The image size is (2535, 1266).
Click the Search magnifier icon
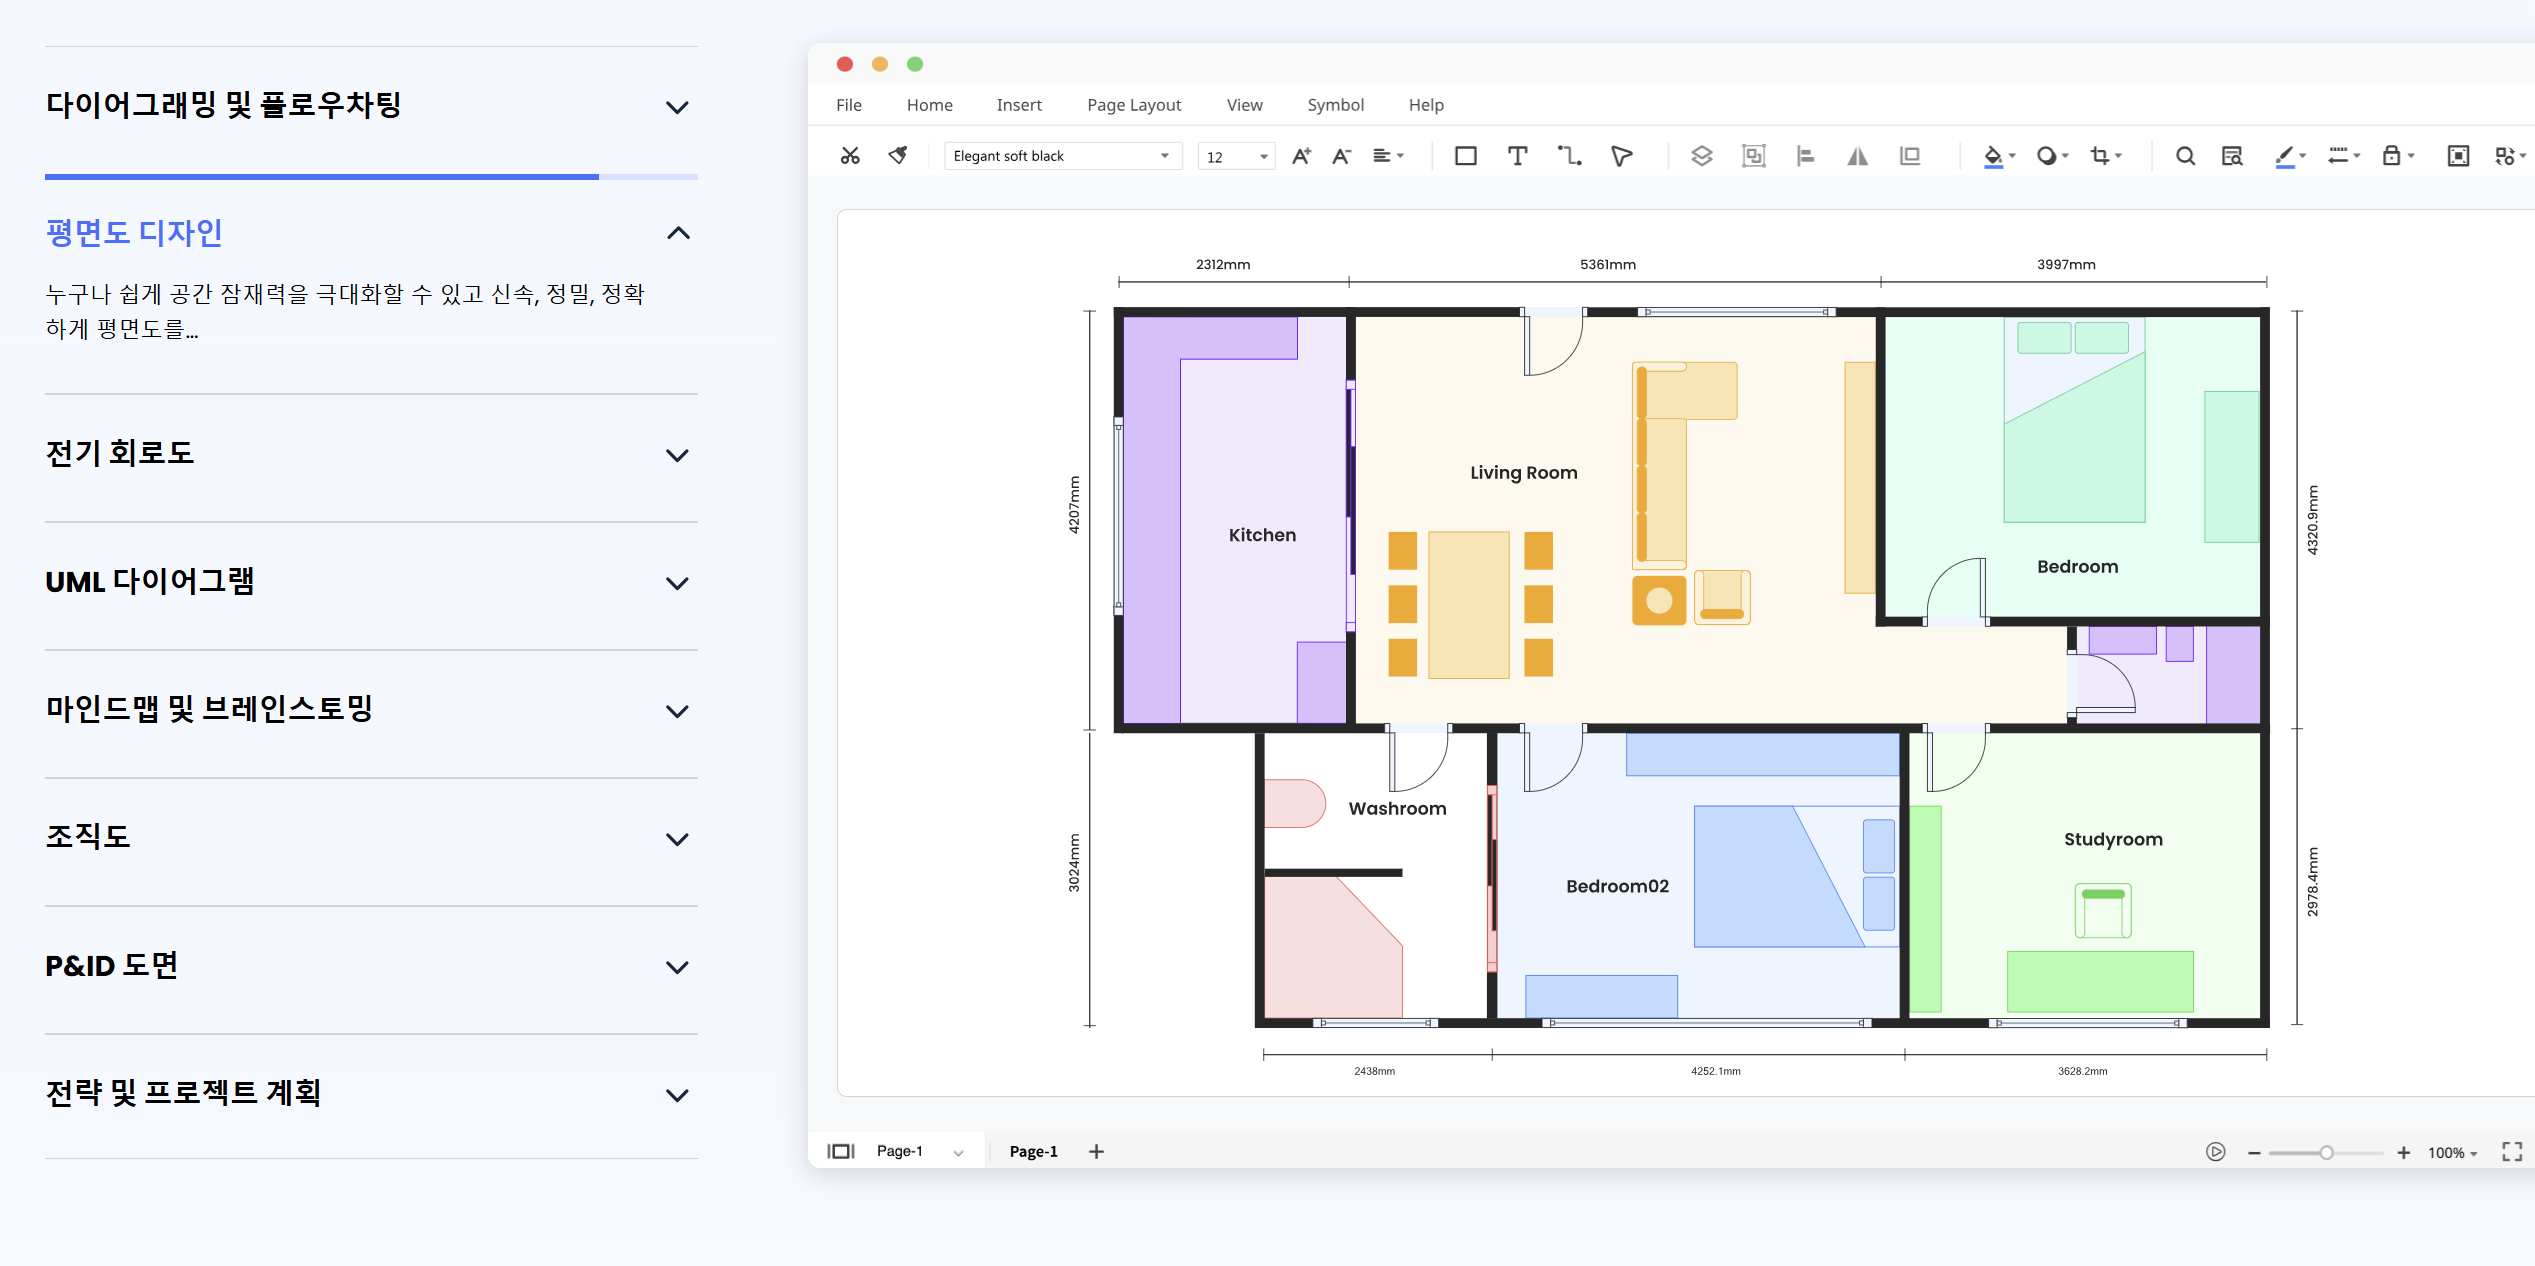2186,156
